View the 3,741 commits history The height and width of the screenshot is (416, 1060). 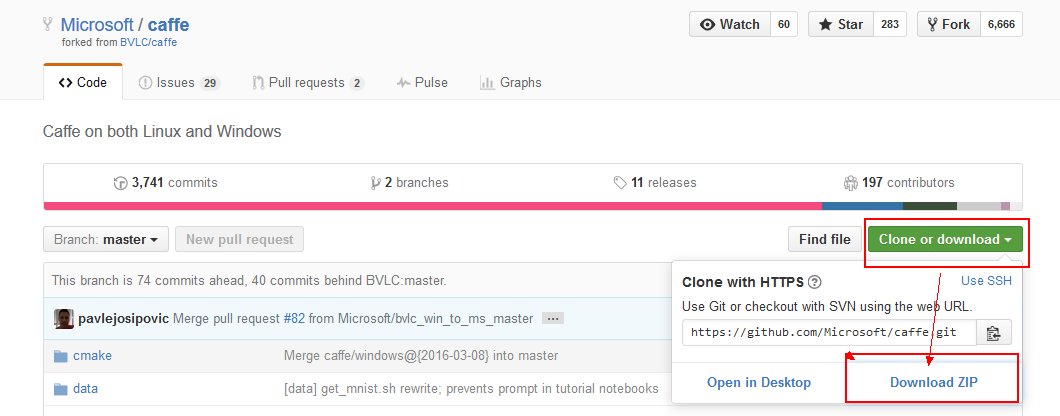click(x=166, y=183)
